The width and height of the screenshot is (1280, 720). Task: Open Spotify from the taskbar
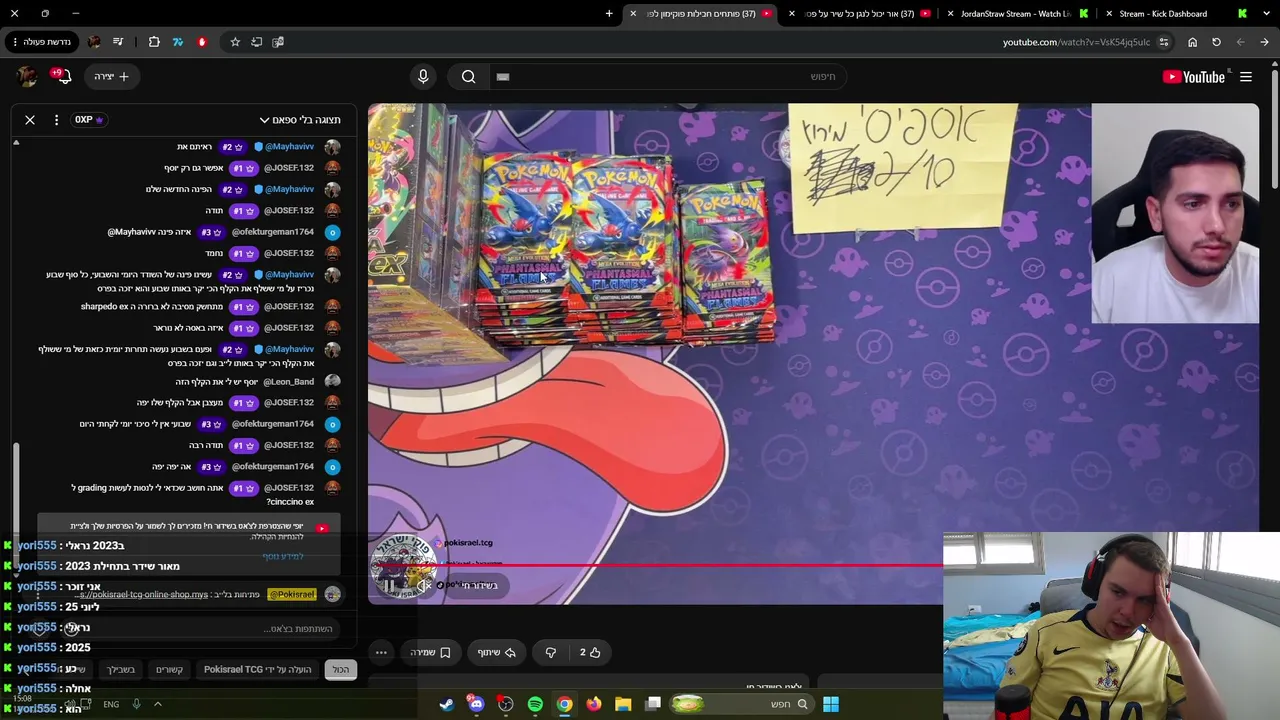535,705
